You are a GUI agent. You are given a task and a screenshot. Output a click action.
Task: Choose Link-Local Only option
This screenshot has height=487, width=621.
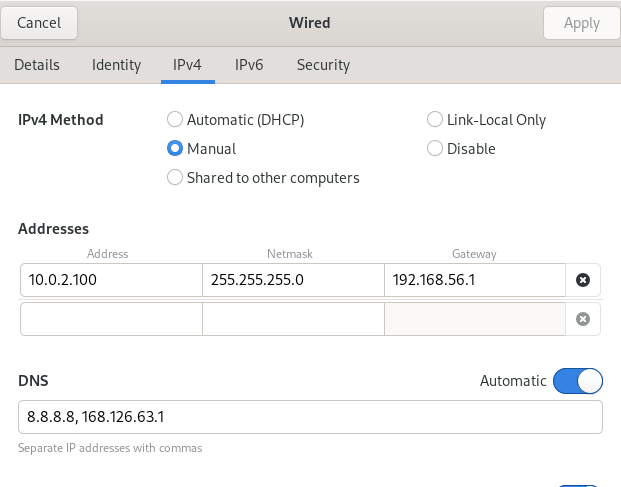point(435,120)
